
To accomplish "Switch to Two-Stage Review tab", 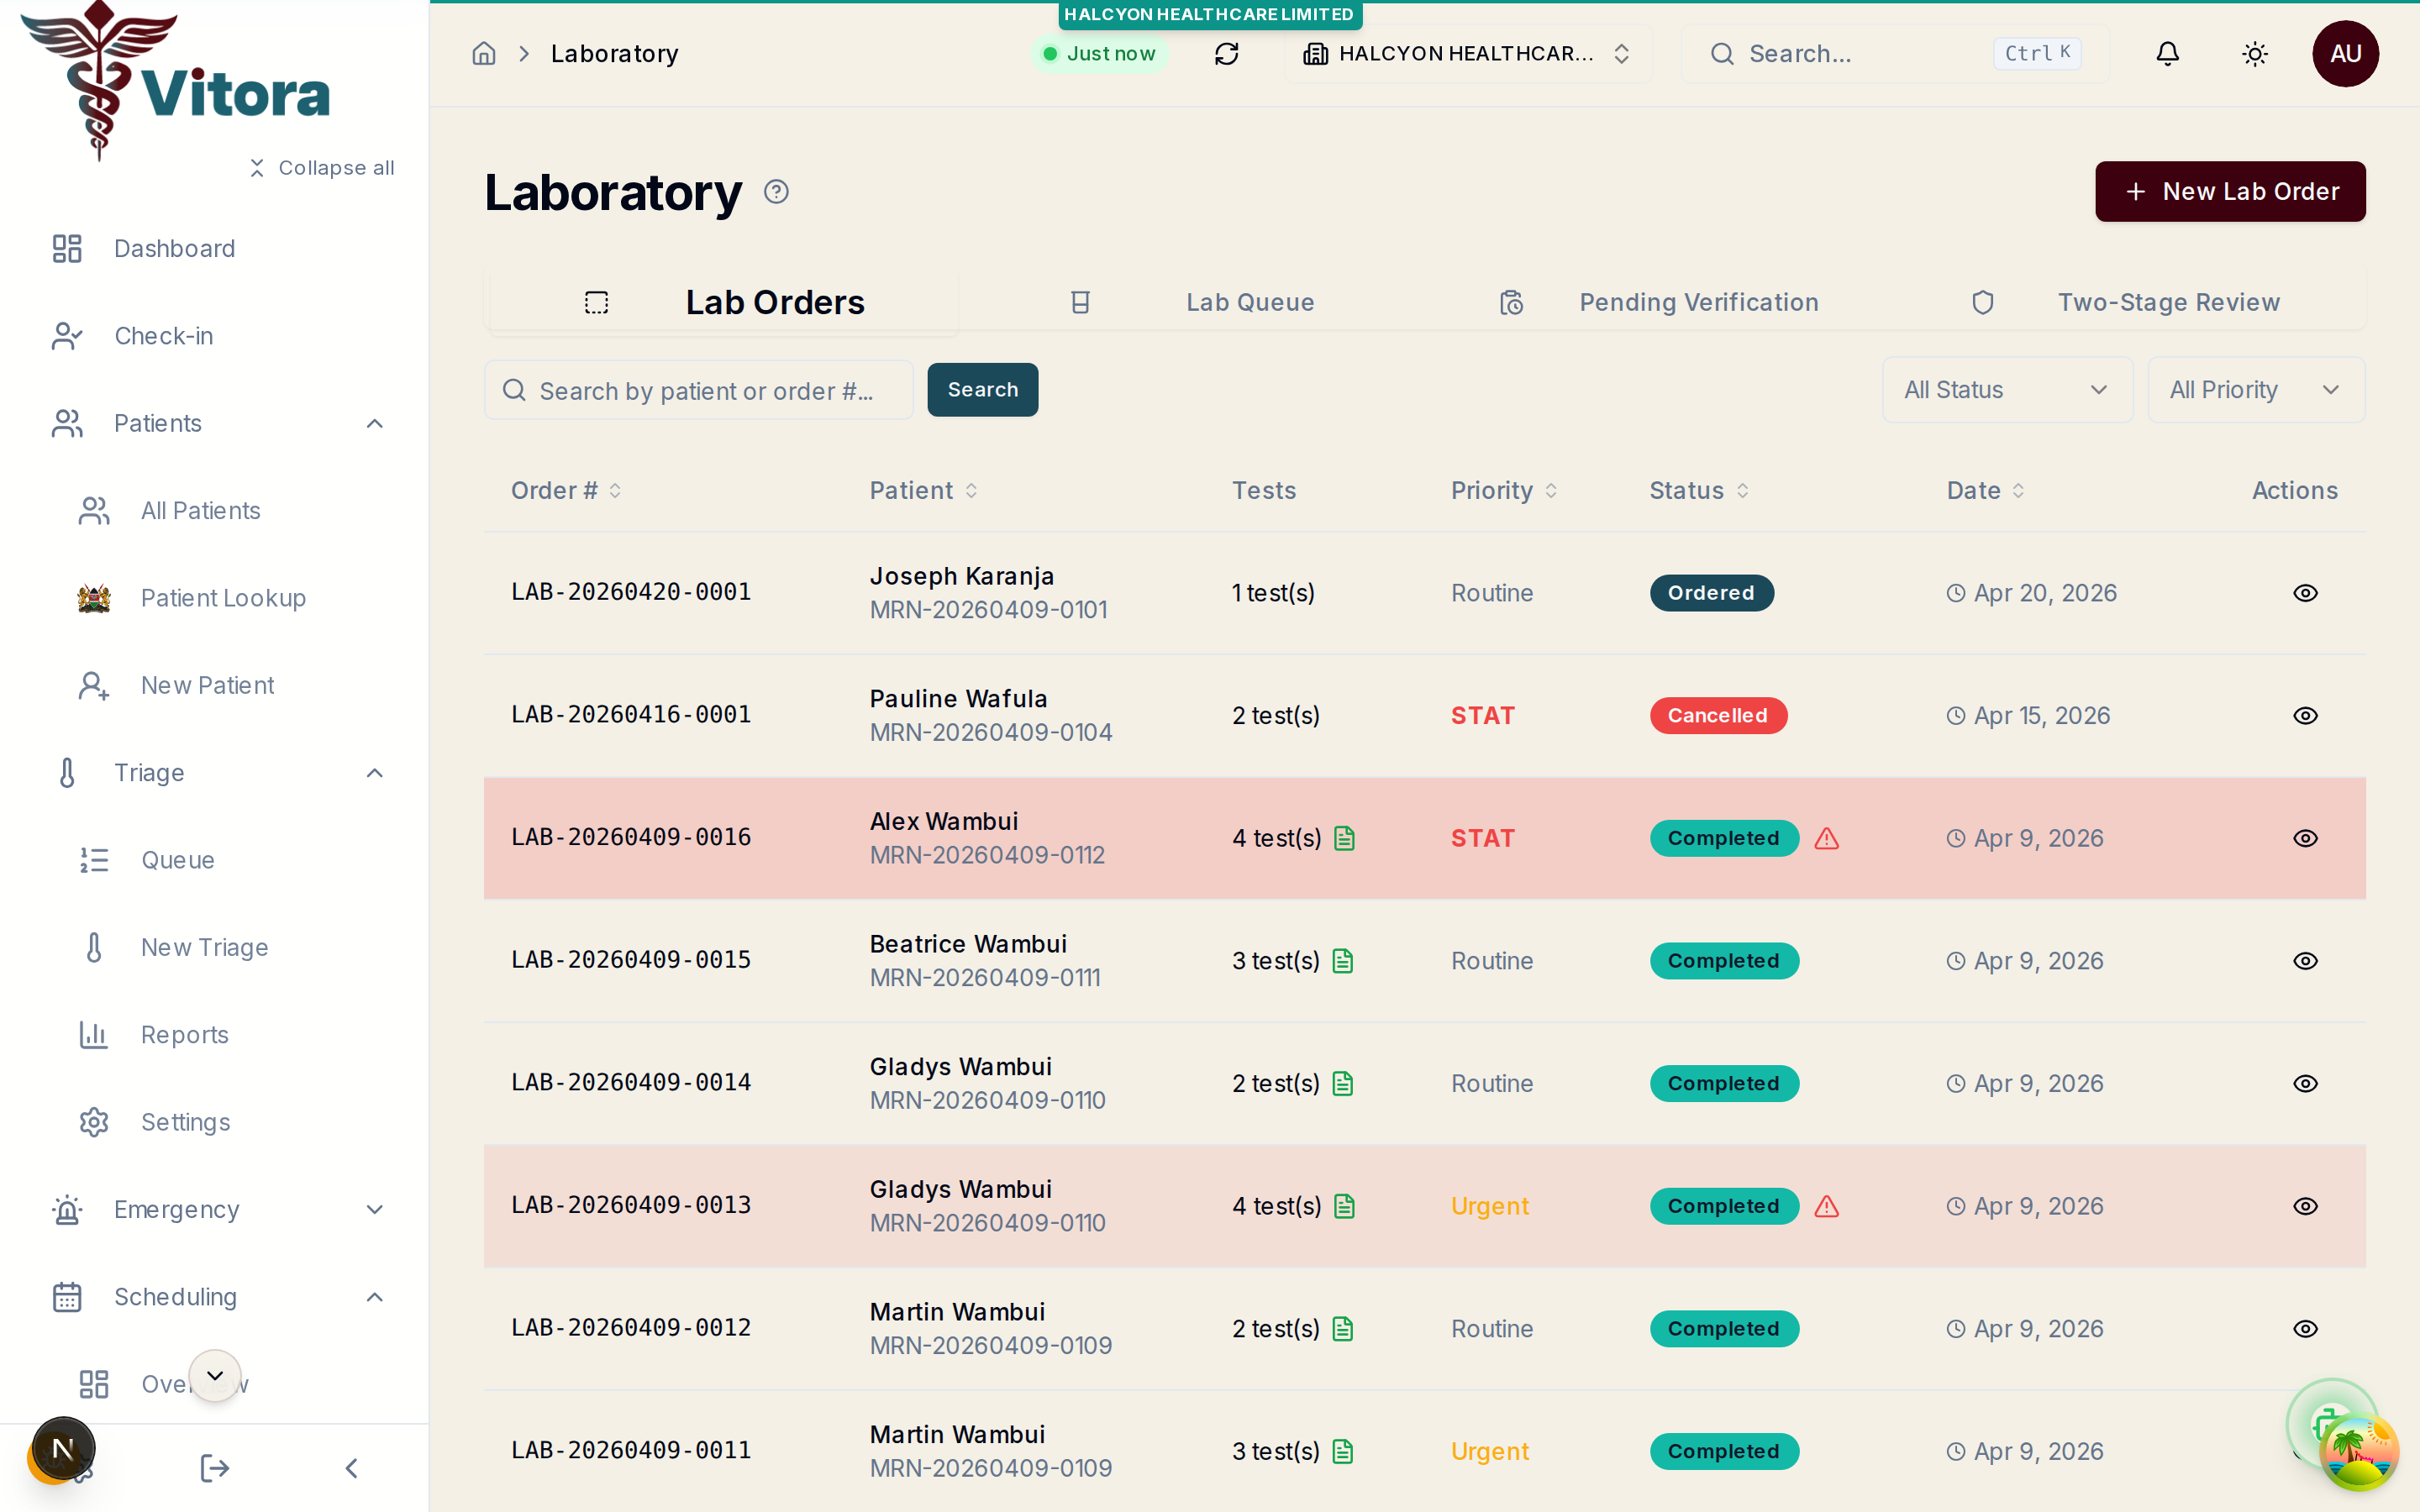I will point(2127,302).
